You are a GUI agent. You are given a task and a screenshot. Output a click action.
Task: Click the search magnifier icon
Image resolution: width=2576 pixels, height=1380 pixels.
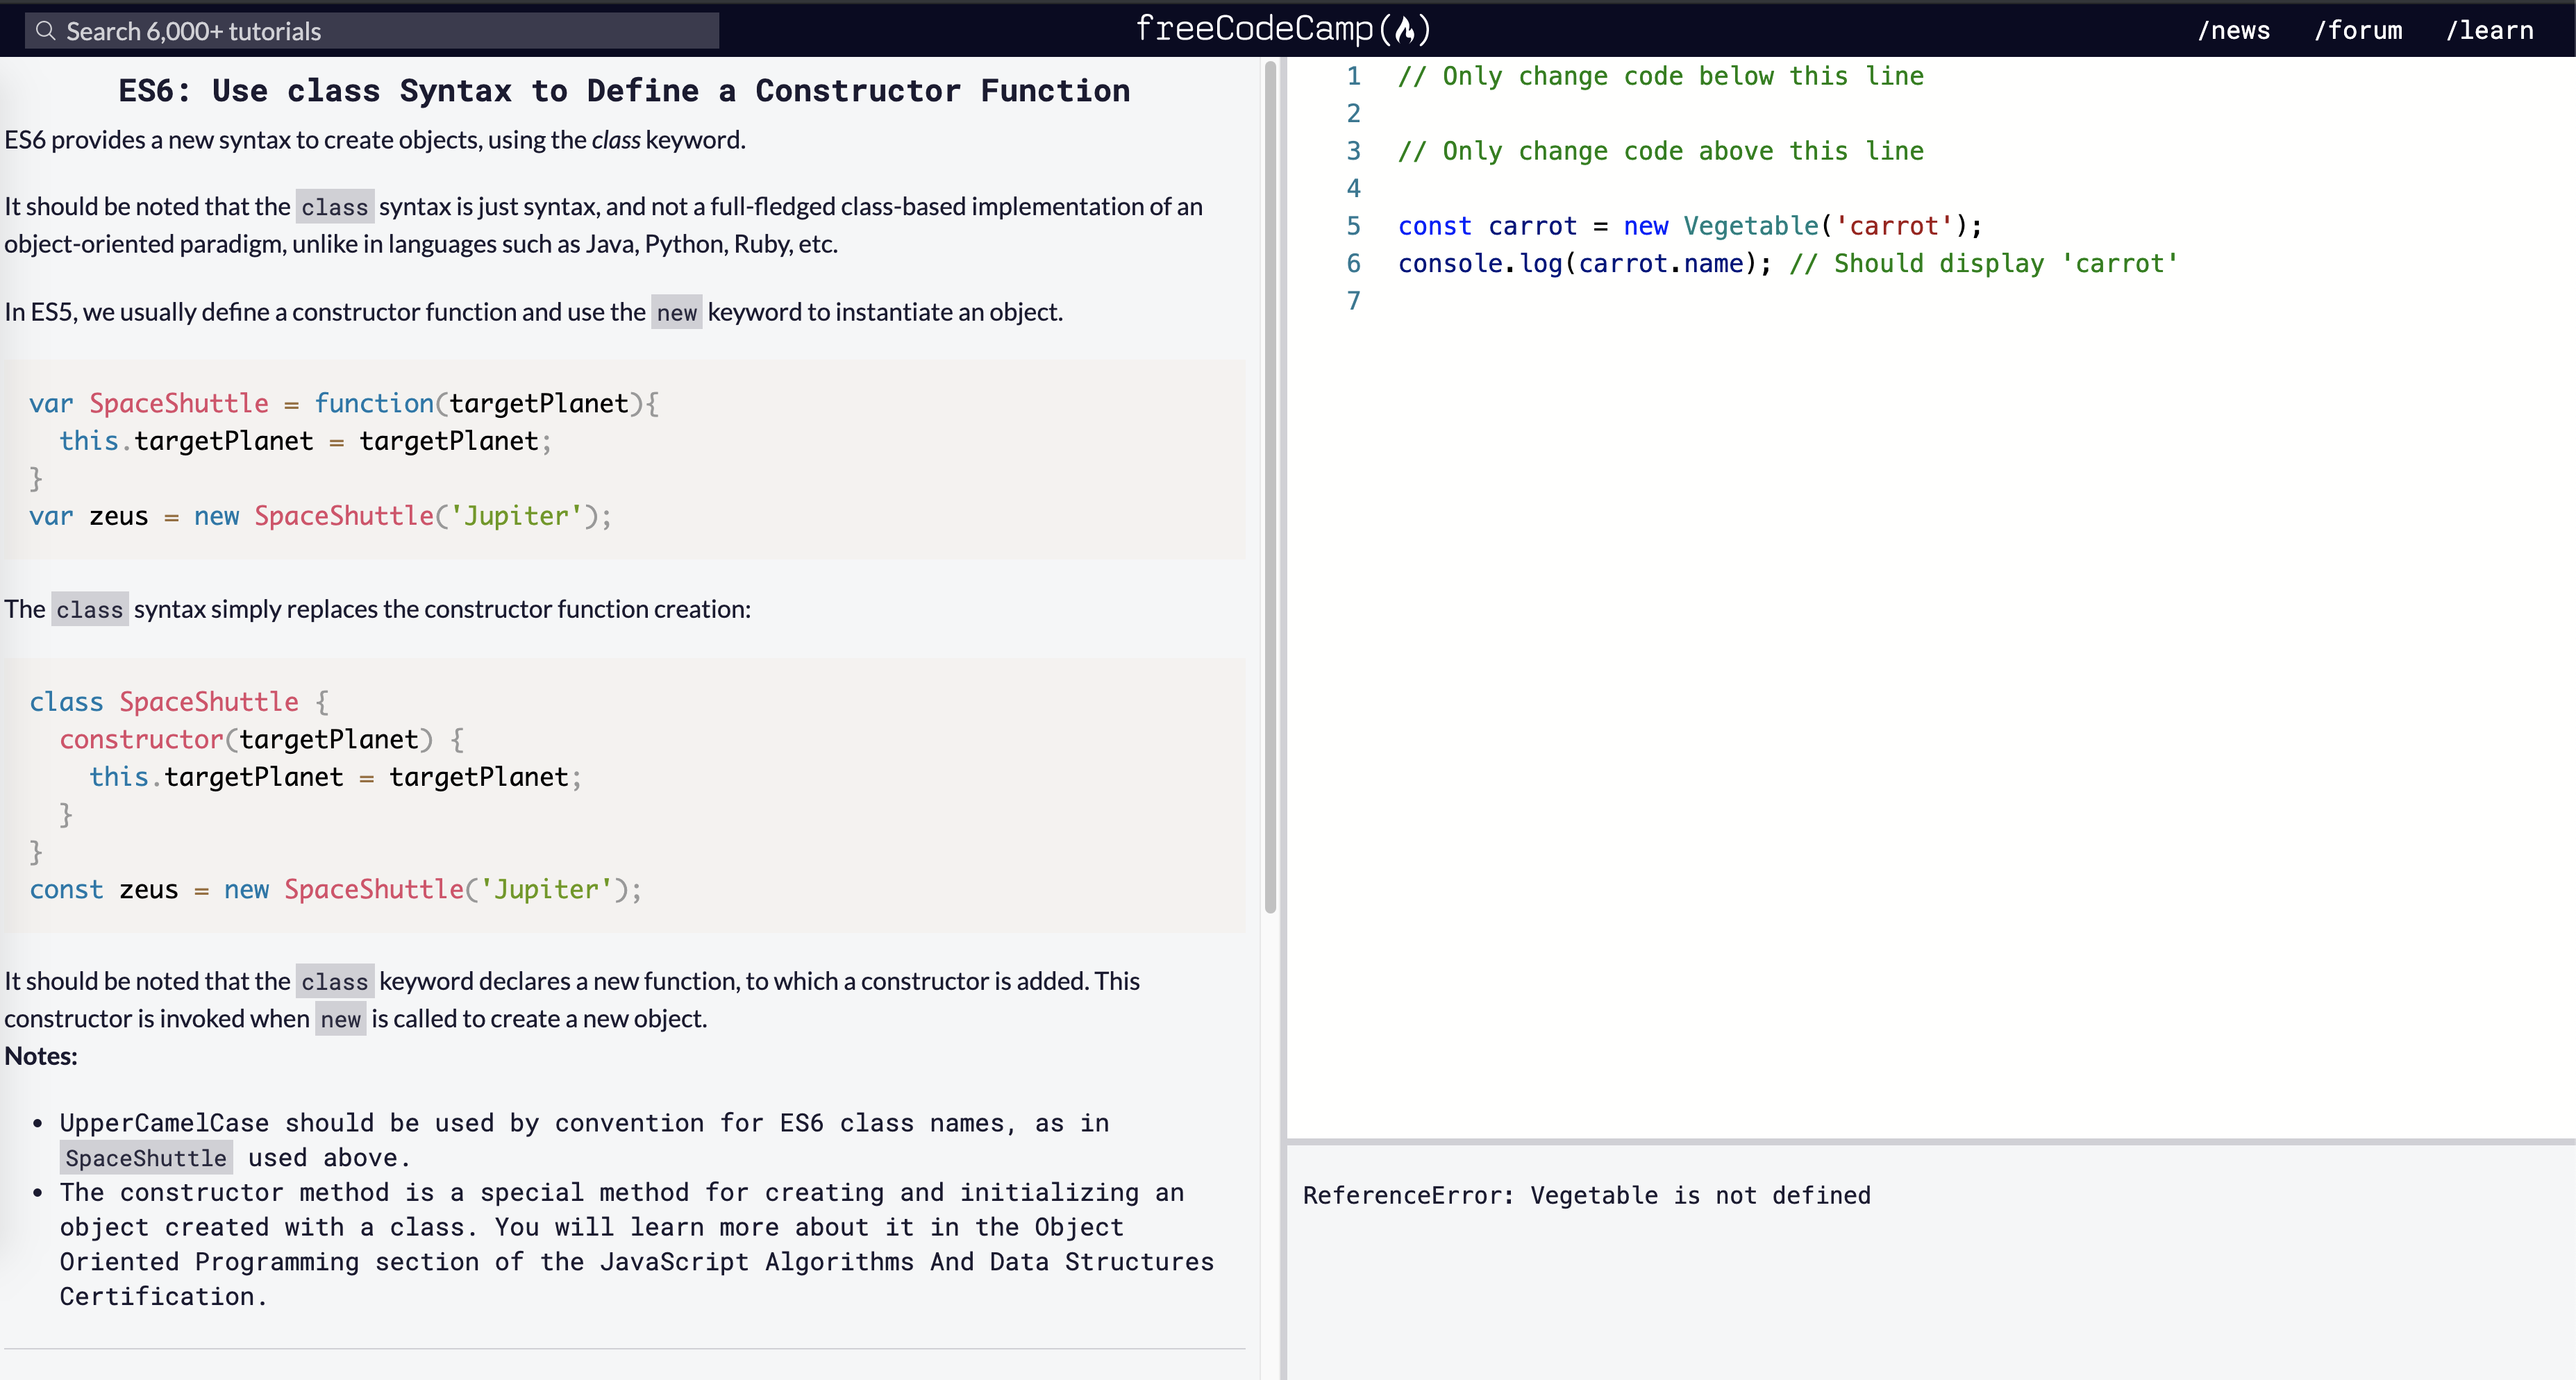45,31
